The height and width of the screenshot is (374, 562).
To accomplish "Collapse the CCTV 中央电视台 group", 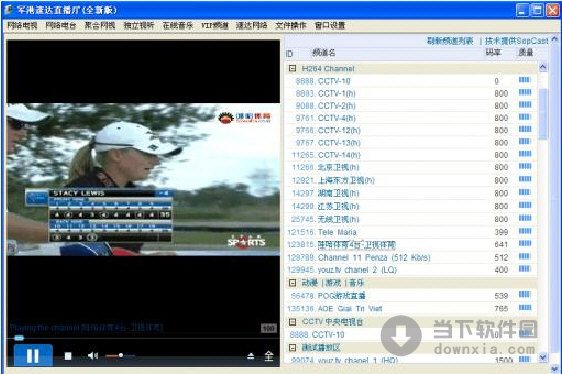I will (292, 322).
